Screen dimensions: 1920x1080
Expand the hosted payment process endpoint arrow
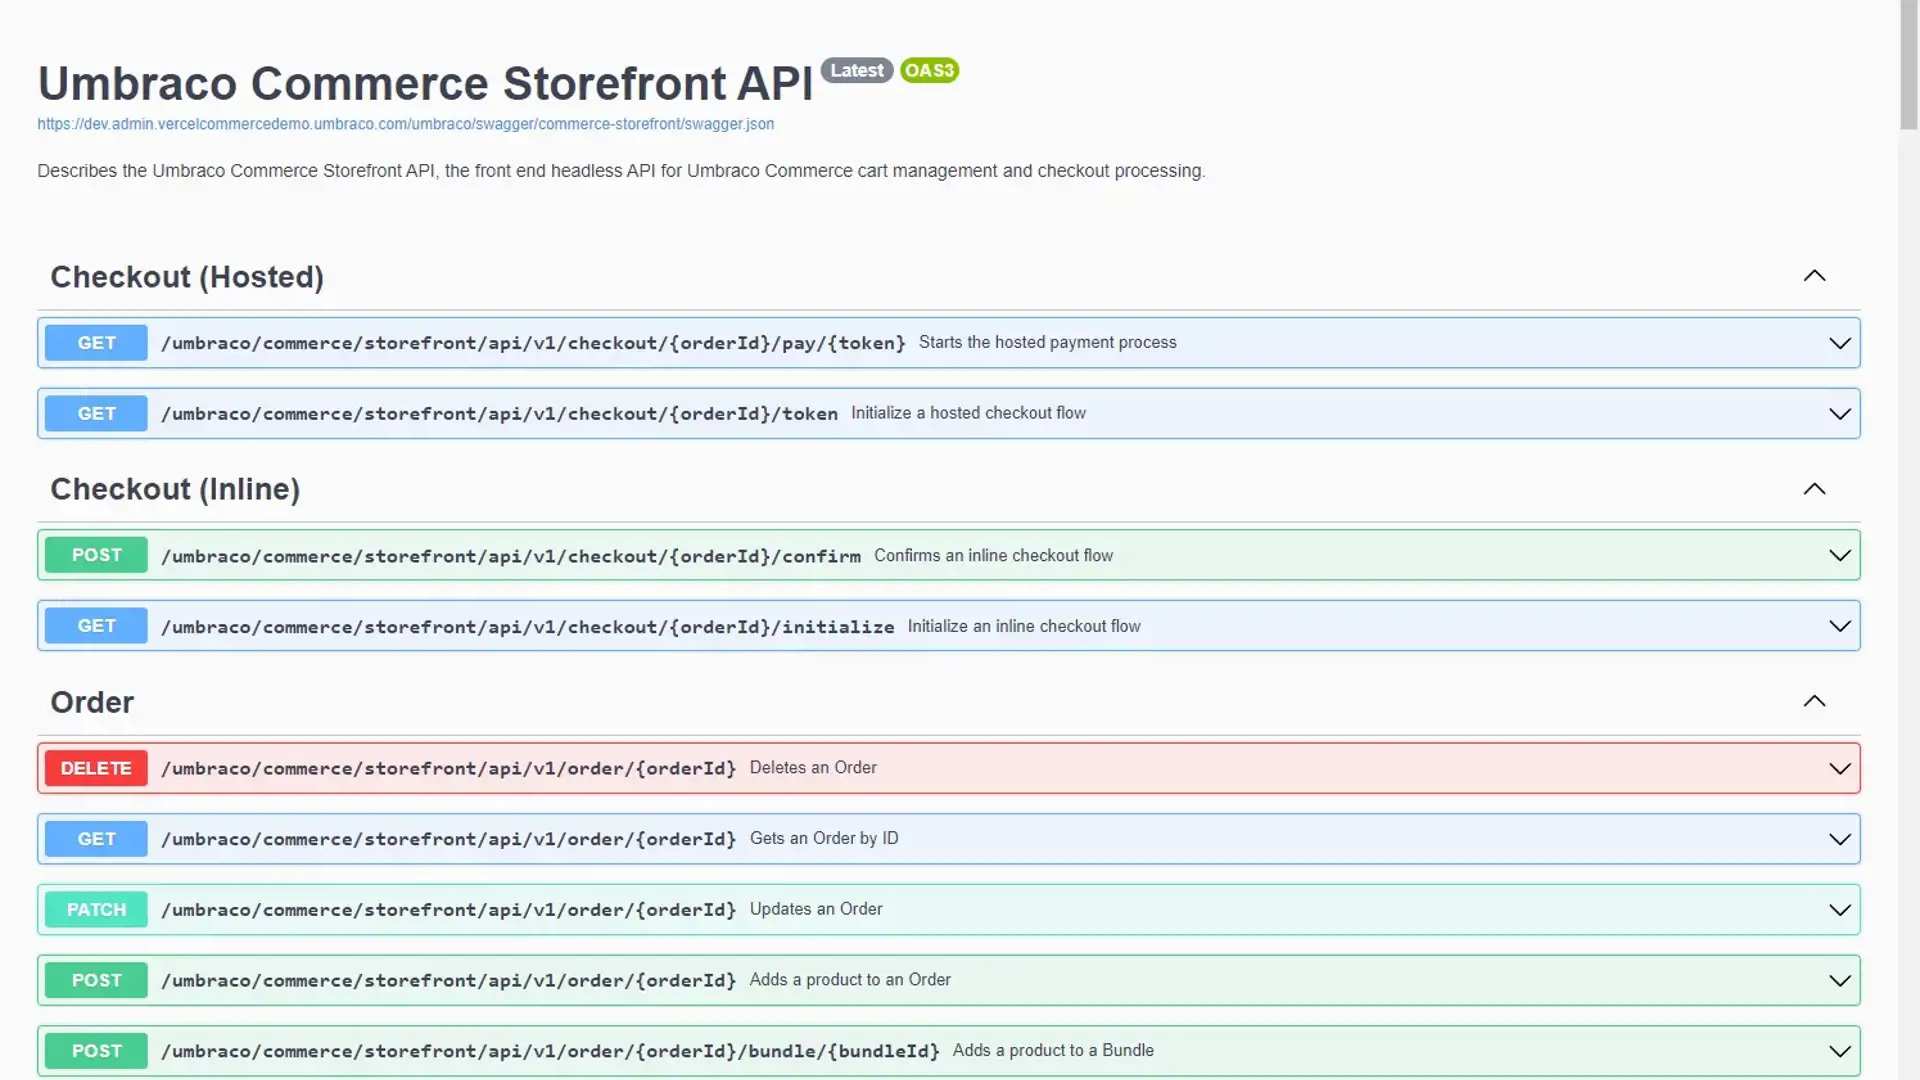tap(1839, 343)
